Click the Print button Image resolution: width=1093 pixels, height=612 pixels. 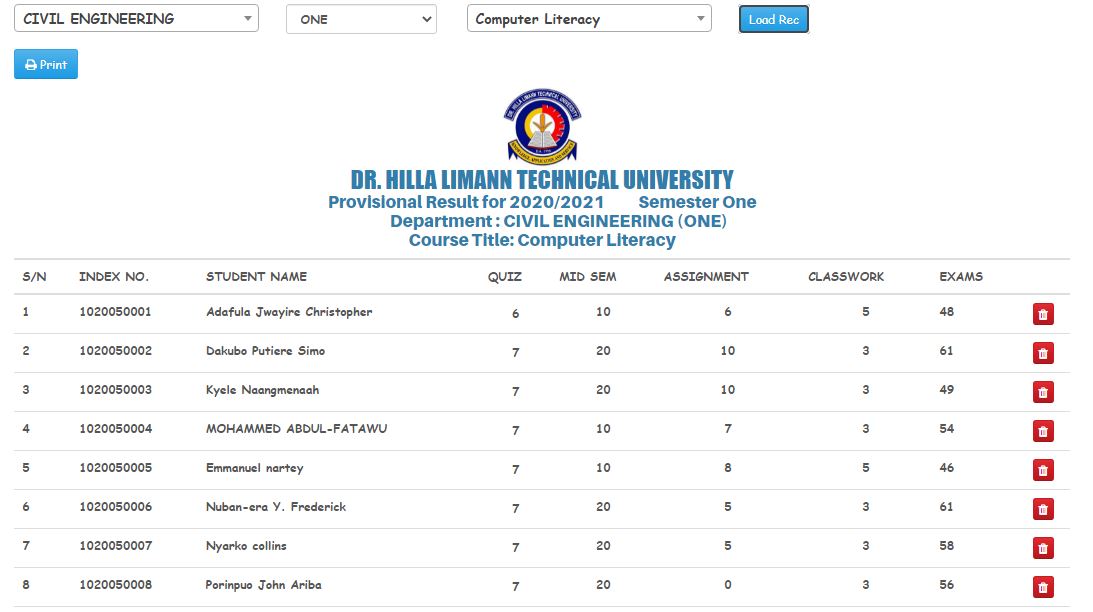(x=46, y=64)
